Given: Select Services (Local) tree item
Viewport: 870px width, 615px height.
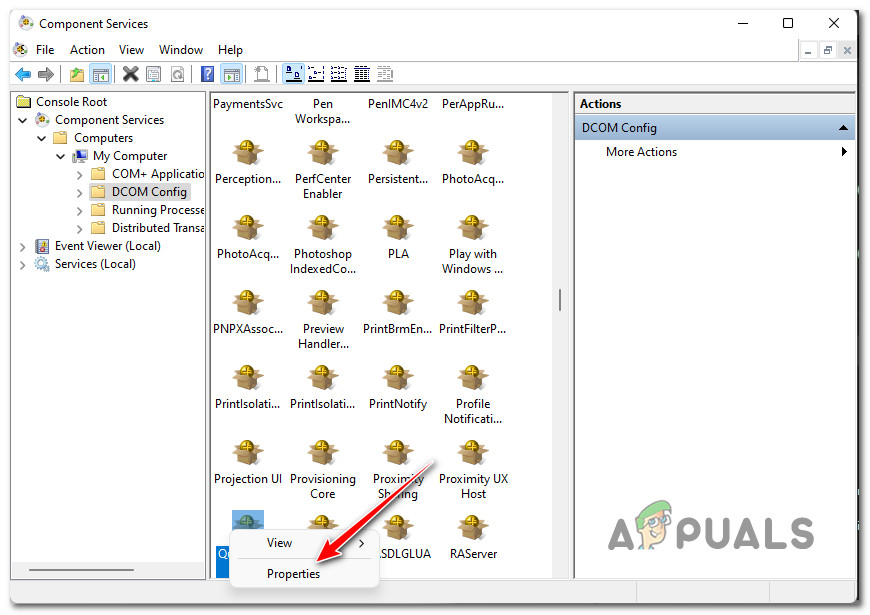Looking at the screenshot, I should (x=95, y=264).
